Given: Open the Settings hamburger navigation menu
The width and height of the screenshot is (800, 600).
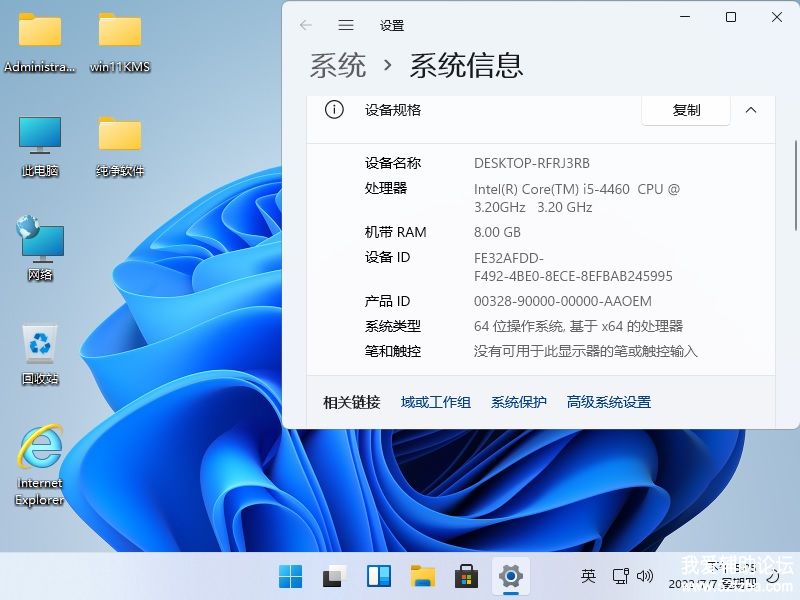Looking at the screenshot, I should pyautogui.click(x=346, y=25).
